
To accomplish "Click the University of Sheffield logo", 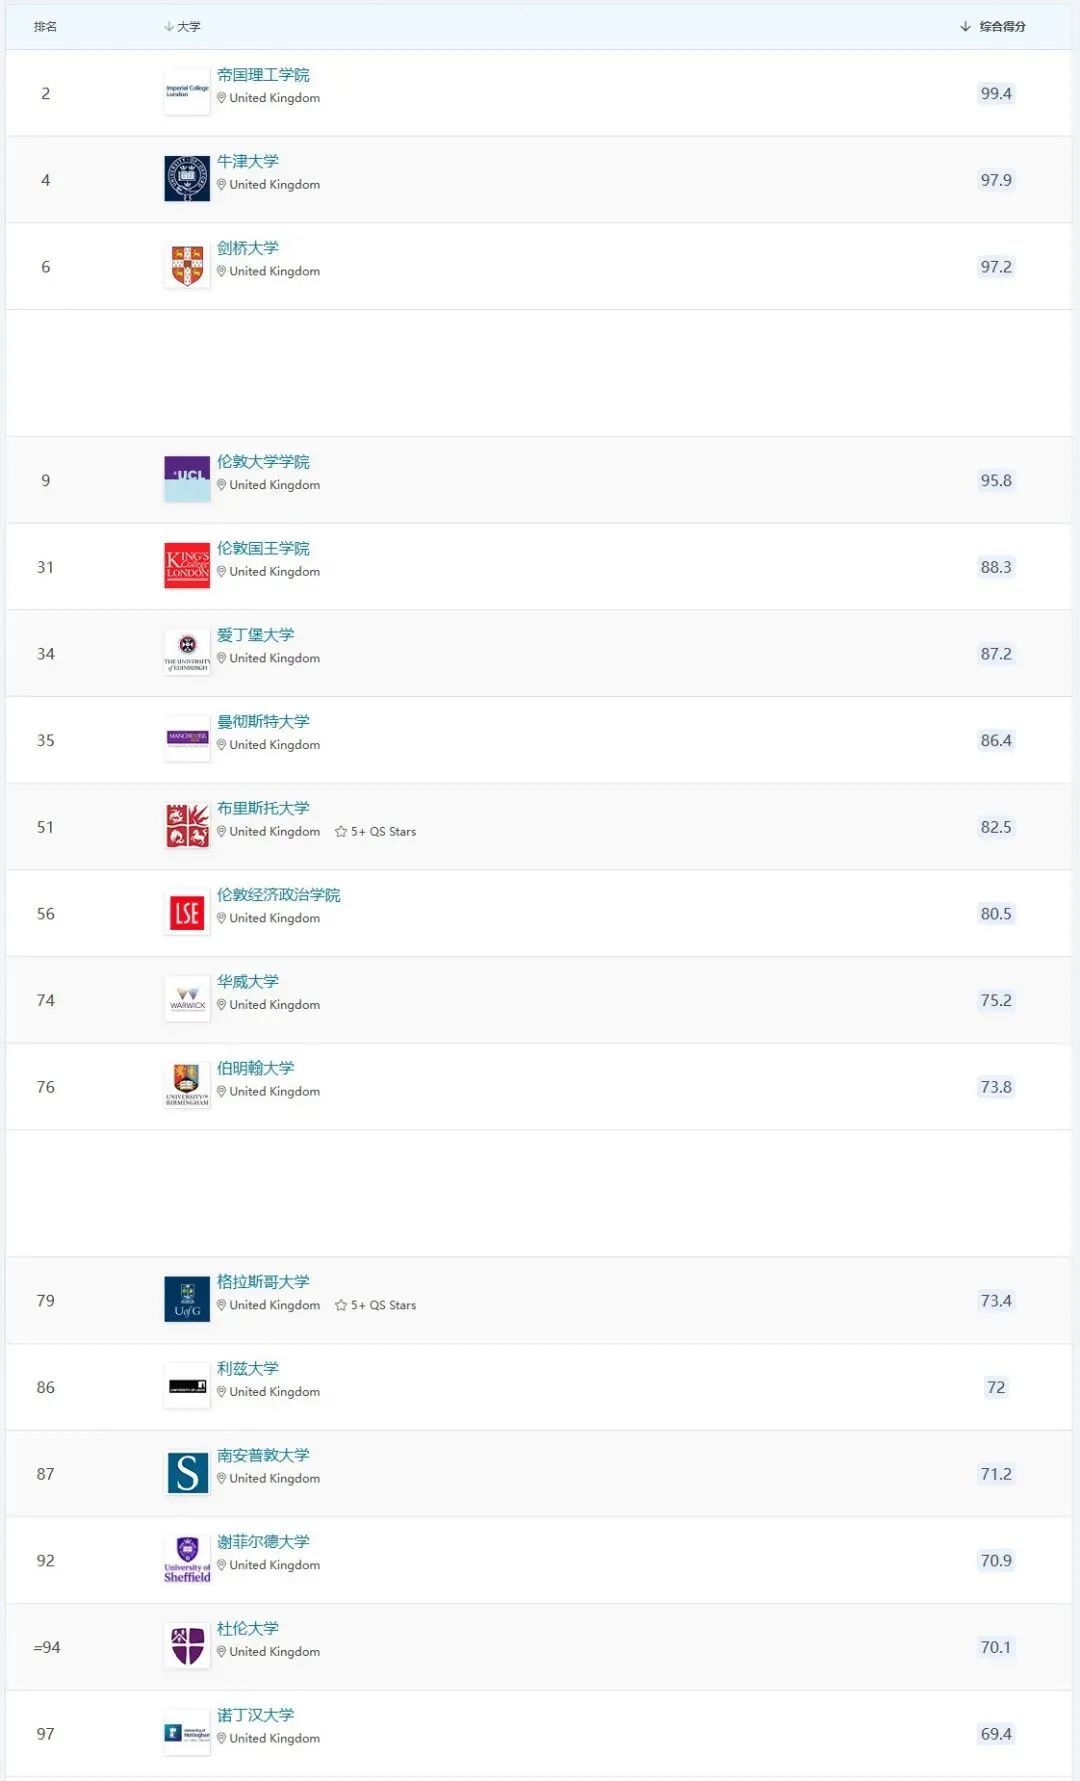I will click(187, 1559).
